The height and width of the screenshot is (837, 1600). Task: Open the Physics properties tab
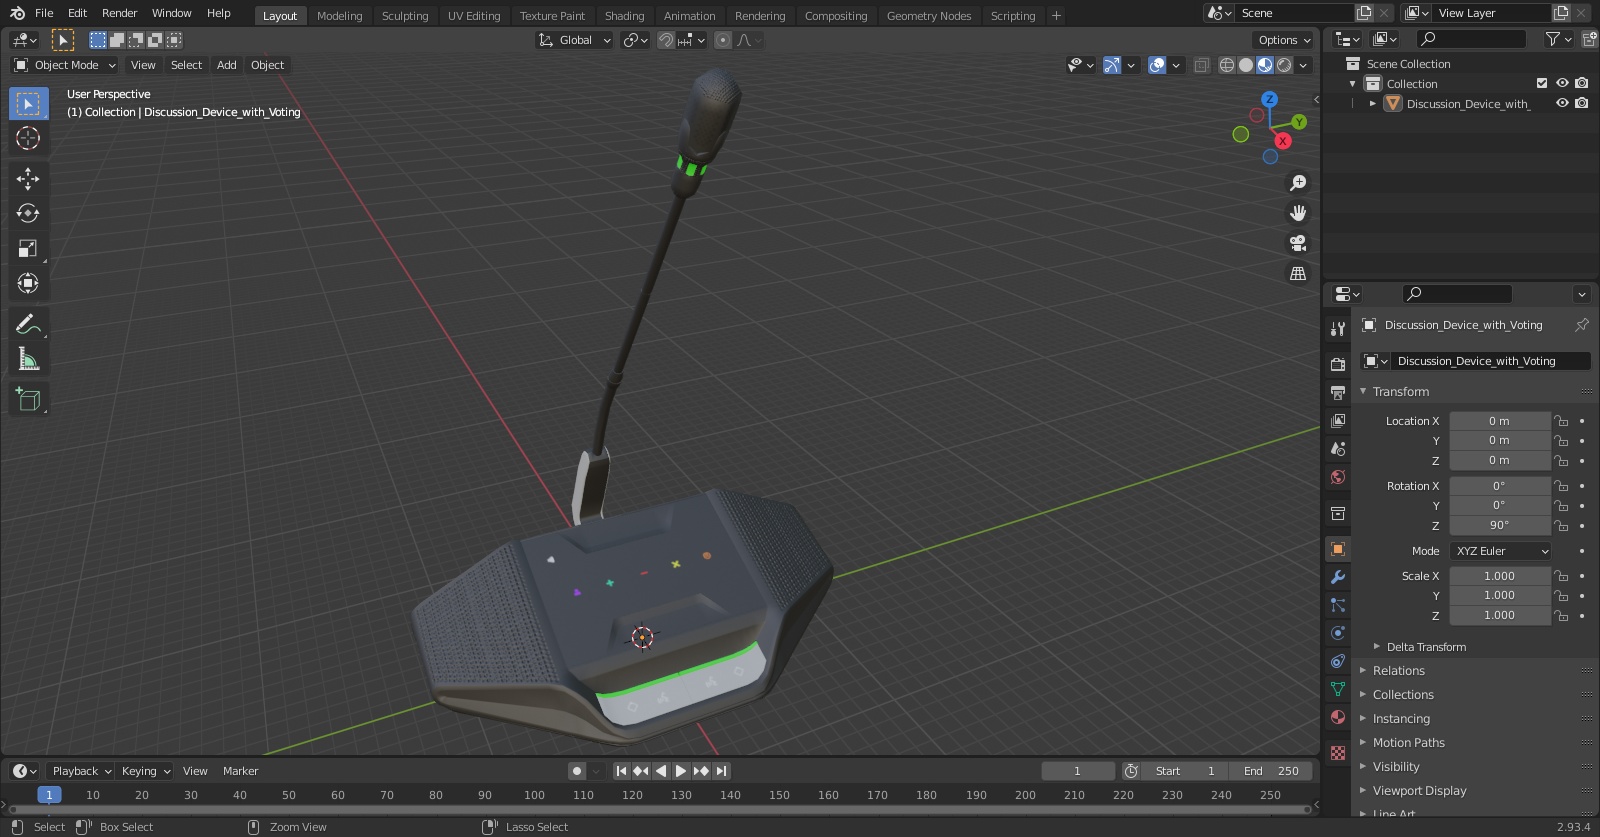click(1338, 633)
